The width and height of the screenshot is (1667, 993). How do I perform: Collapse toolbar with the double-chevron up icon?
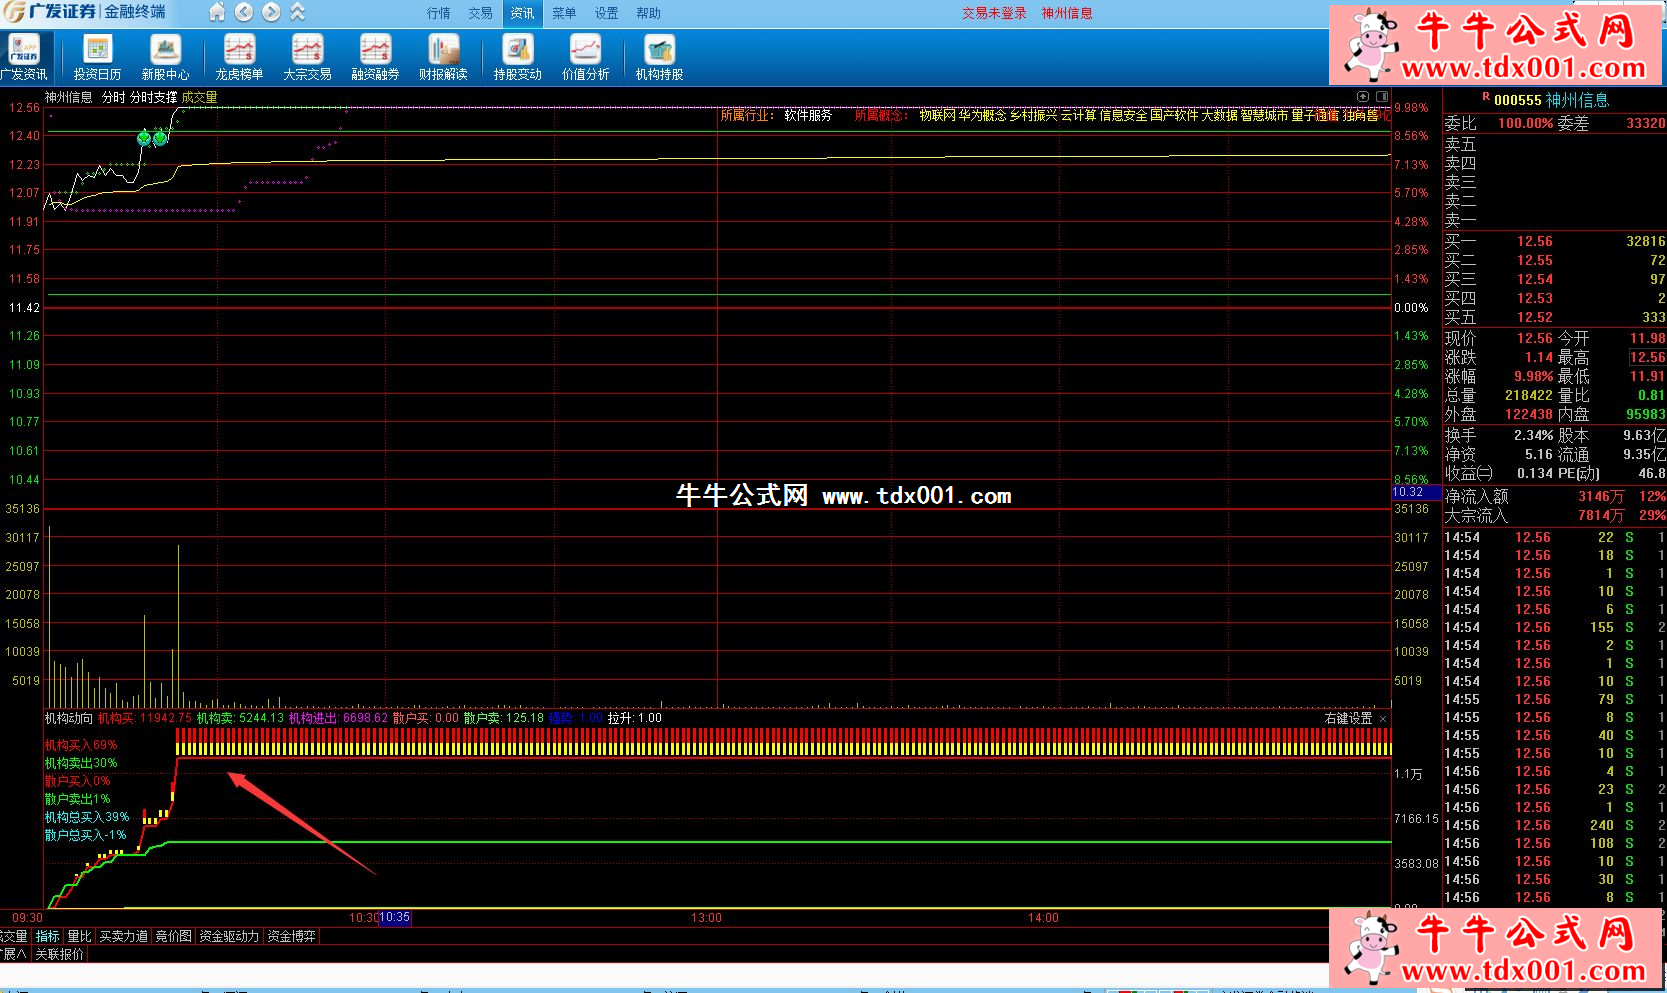[297, 13]
